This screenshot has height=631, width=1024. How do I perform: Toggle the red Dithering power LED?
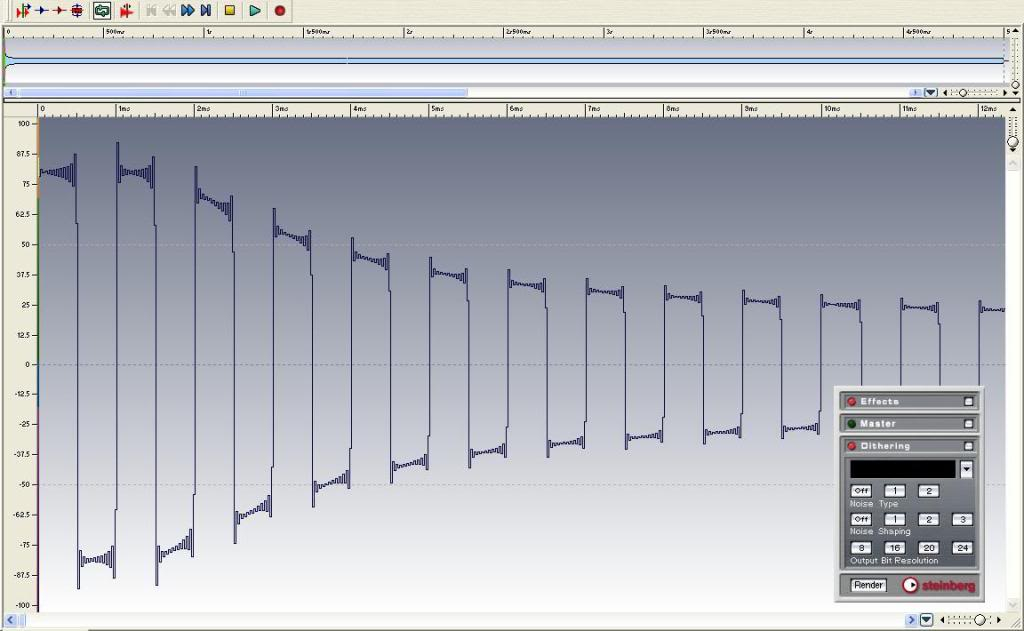point(852,446)
